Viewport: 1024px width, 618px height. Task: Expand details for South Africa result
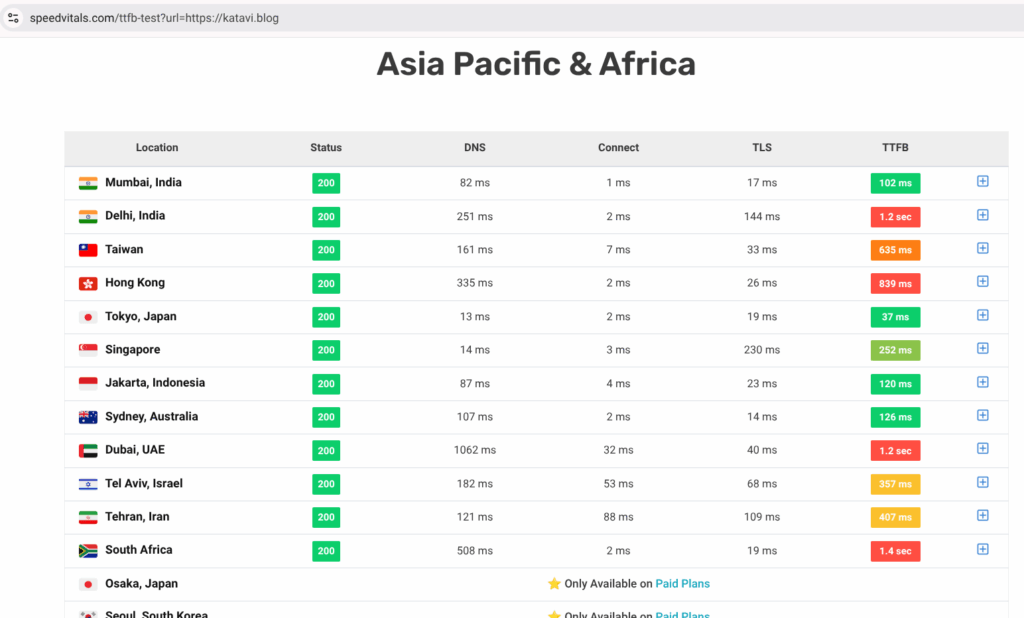[x=982, y=549]
